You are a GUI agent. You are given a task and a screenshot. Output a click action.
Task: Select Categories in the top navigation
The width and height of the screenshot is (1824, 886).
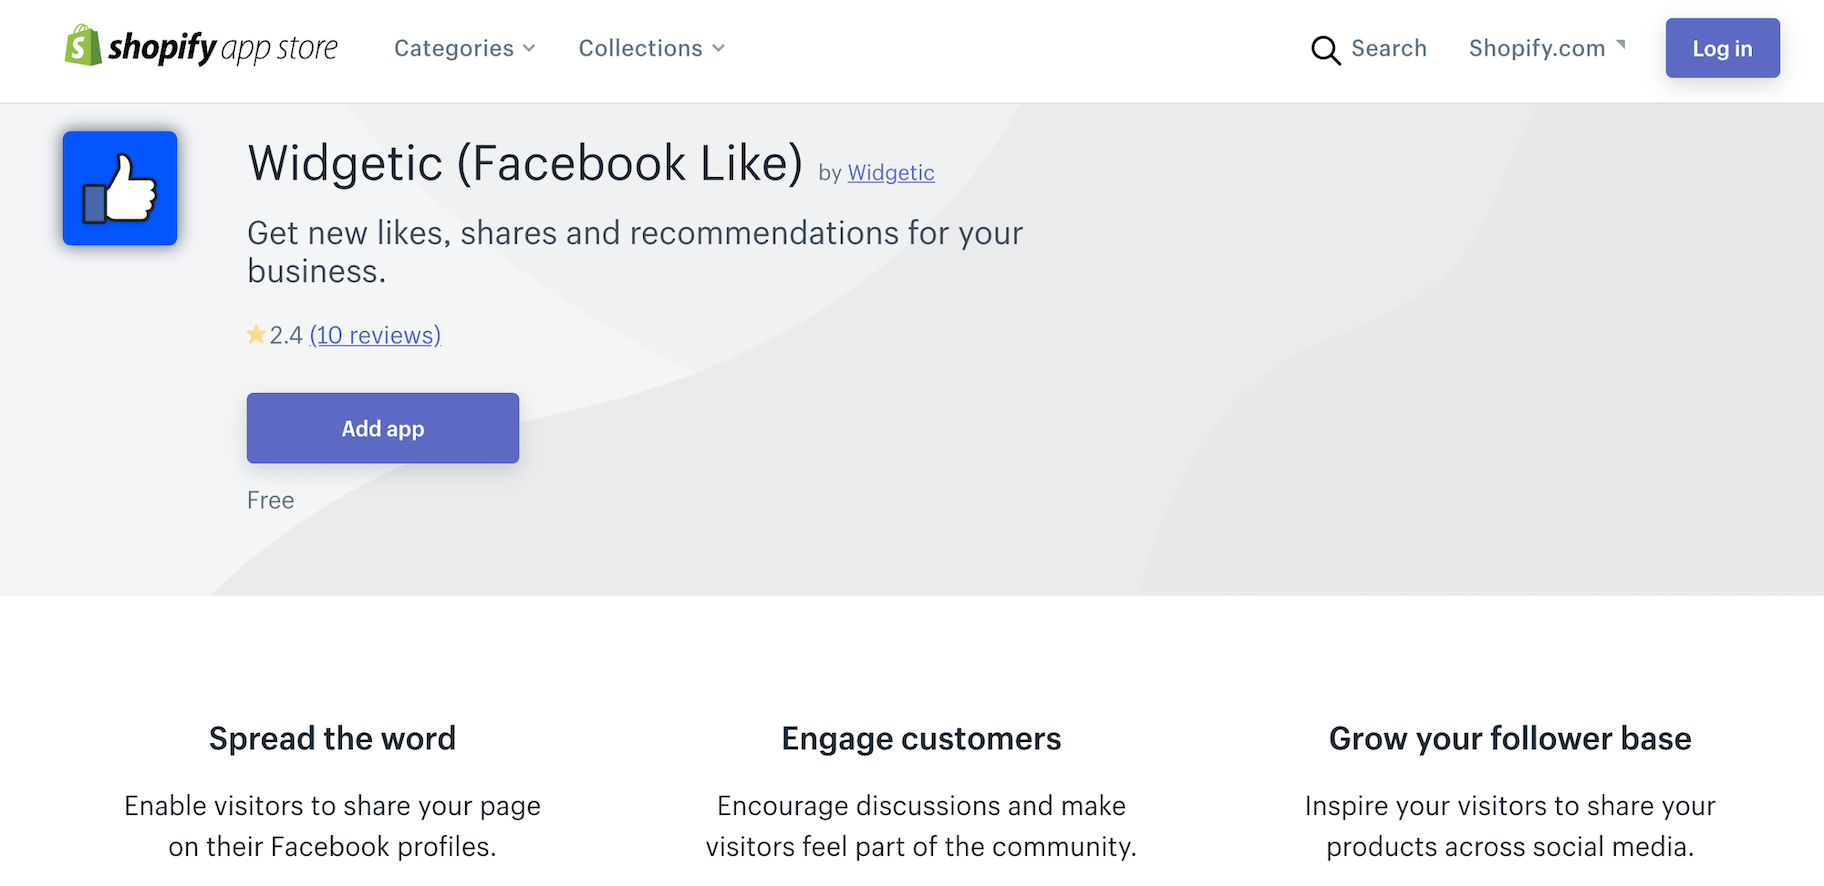(455, 48)
